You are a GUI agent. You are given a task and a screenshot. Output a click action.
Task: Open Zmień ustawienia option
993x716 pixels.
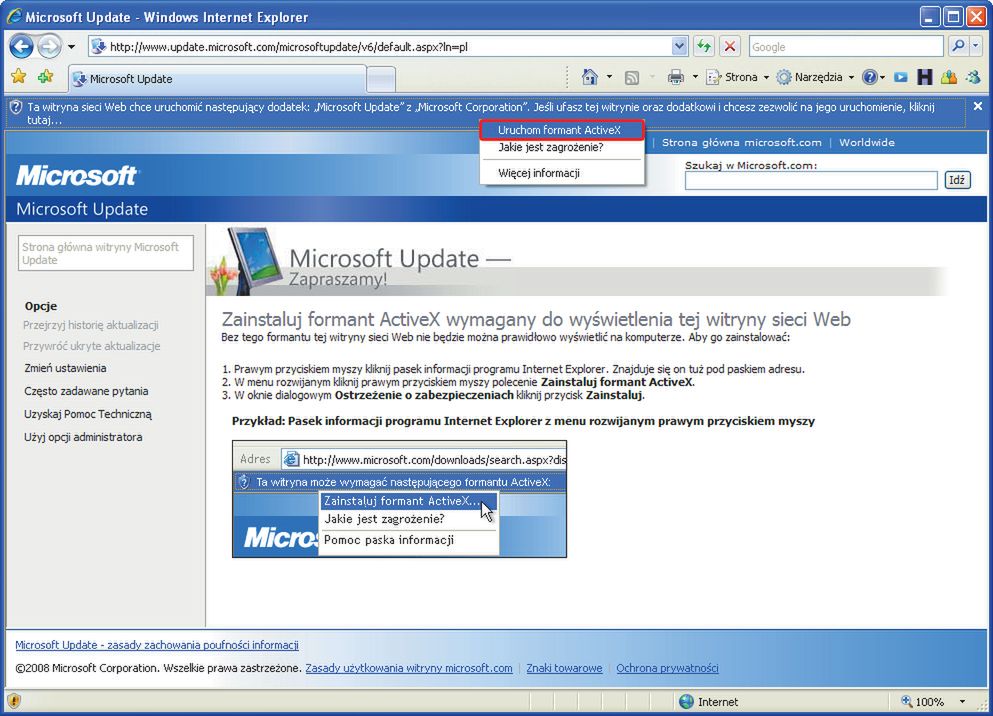[65, 368]
